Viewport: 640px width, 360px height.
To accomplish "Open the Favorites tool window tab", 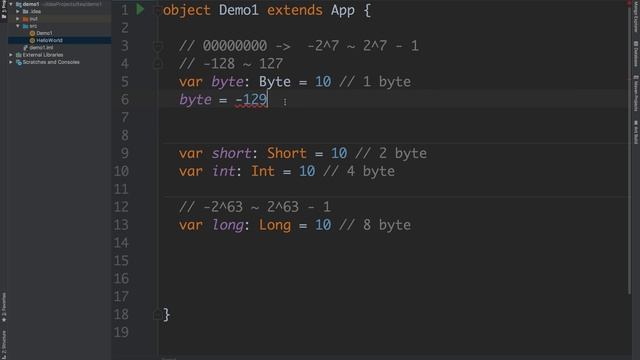I will click(x=4, y=307).
